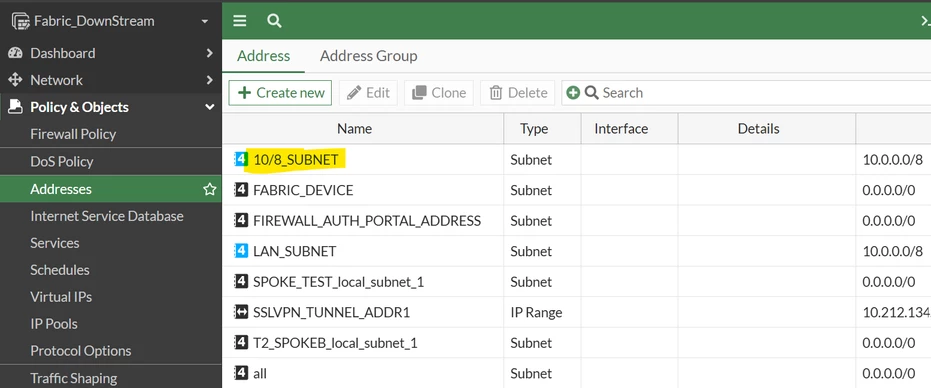Screen dimensions: 931x388
Task: Open Protocol Options menu item
Action: coord(81,351)
